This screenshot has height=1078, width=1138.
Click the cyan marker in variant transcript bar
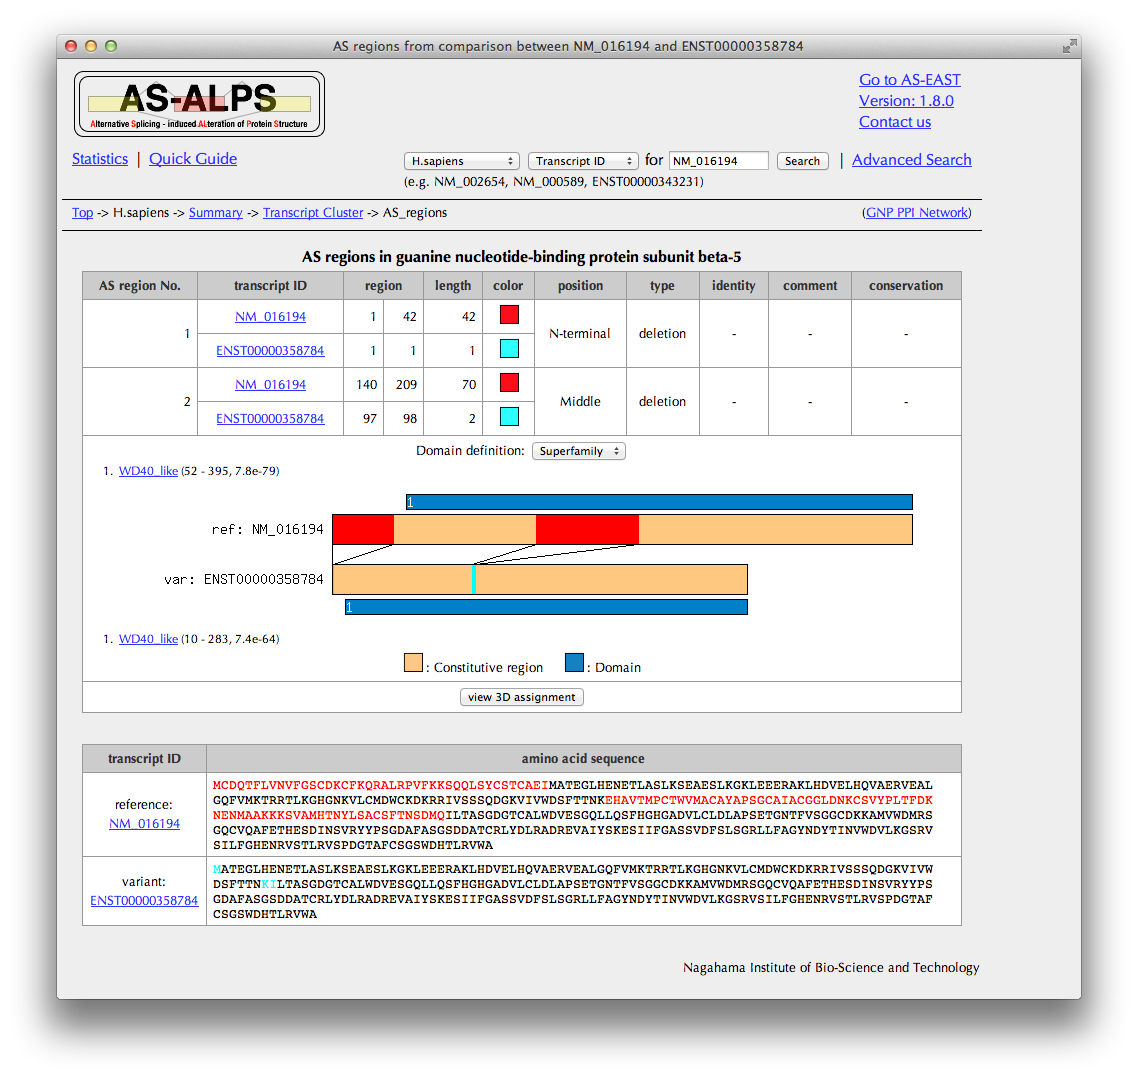pos(474,579)
